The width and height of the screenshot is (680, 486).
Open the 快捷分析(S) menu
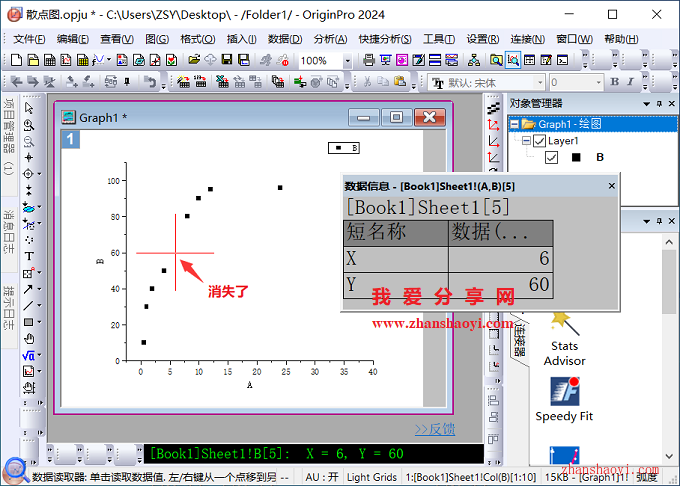[x=385, y=39]
